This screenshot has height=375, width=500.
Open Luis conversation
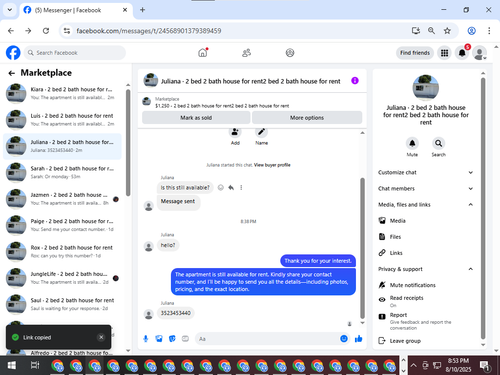pyautogui.click(x=62, y=120)
